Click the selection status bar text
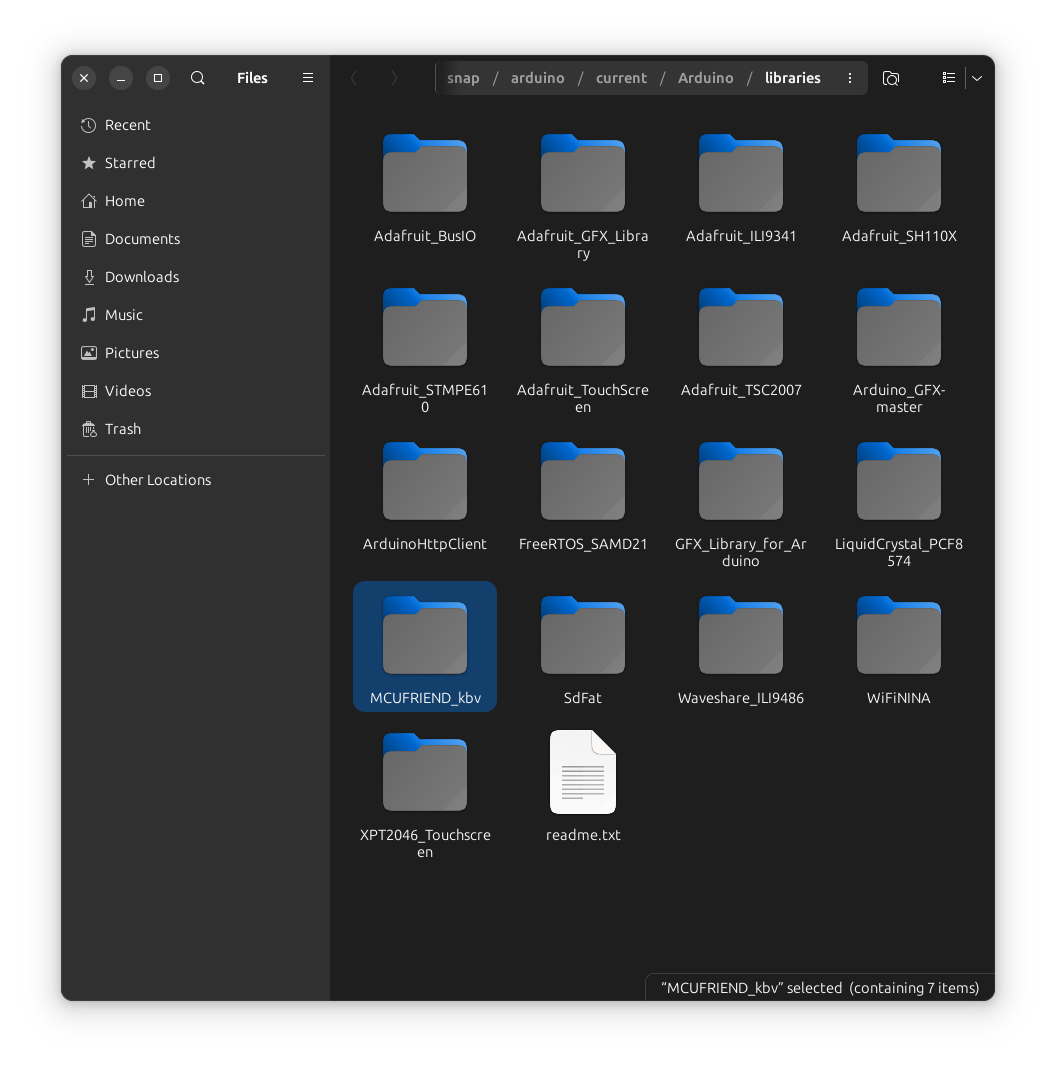The height and width of the screenshot is (1068, 1056). [820, 988]
